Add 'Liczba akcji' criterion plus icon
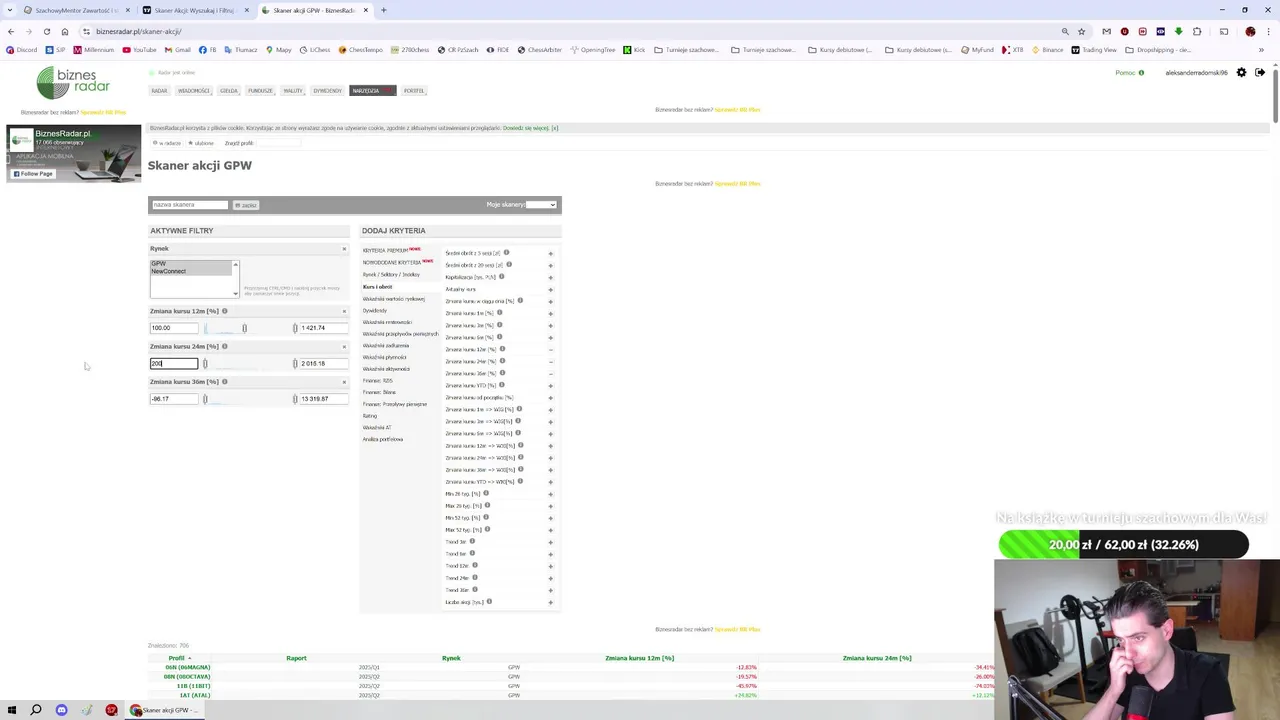 click(550, 602)
